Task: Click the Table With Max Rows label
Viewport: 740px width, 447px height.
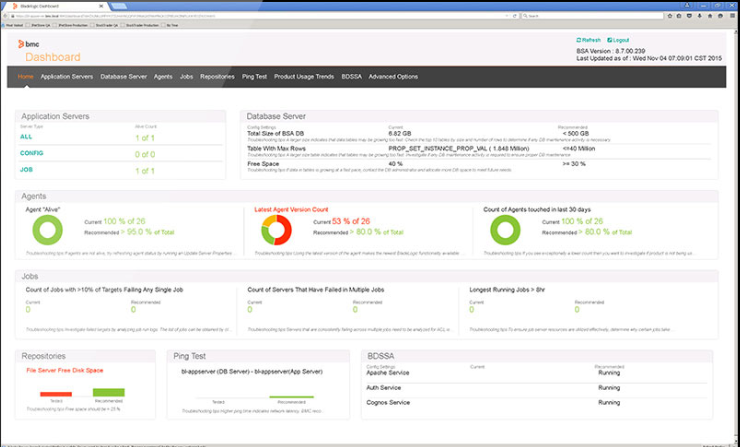Action: coord(277,149)
